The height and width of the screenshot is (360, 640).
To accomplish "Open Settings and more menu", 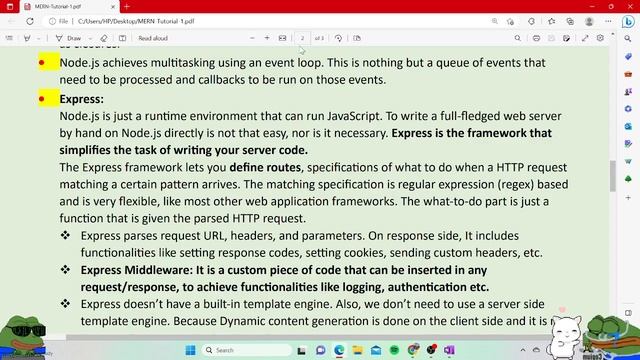I will coord(608,21).
